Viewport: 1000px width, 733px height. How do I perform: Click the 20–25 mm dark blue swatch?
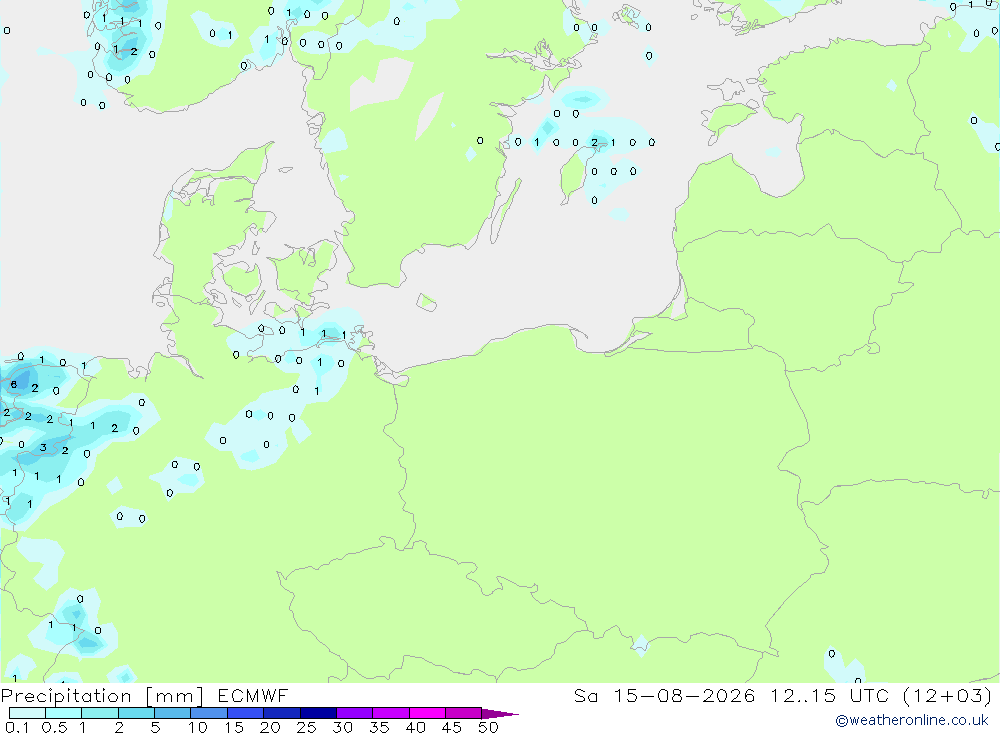point(282,713)
